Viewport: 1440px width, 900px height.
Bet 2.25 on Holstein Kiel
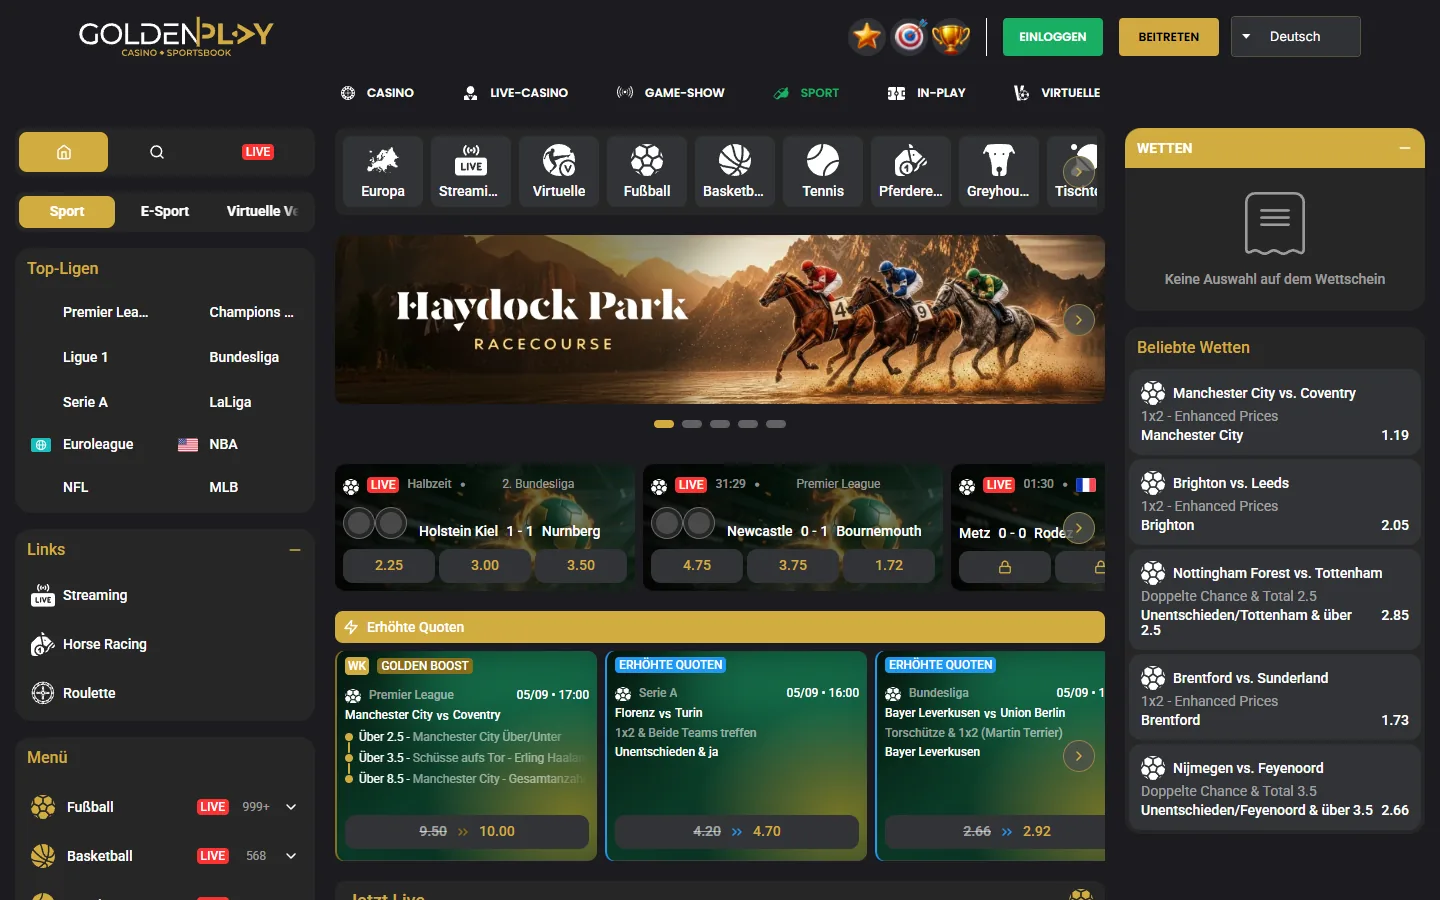389,565
